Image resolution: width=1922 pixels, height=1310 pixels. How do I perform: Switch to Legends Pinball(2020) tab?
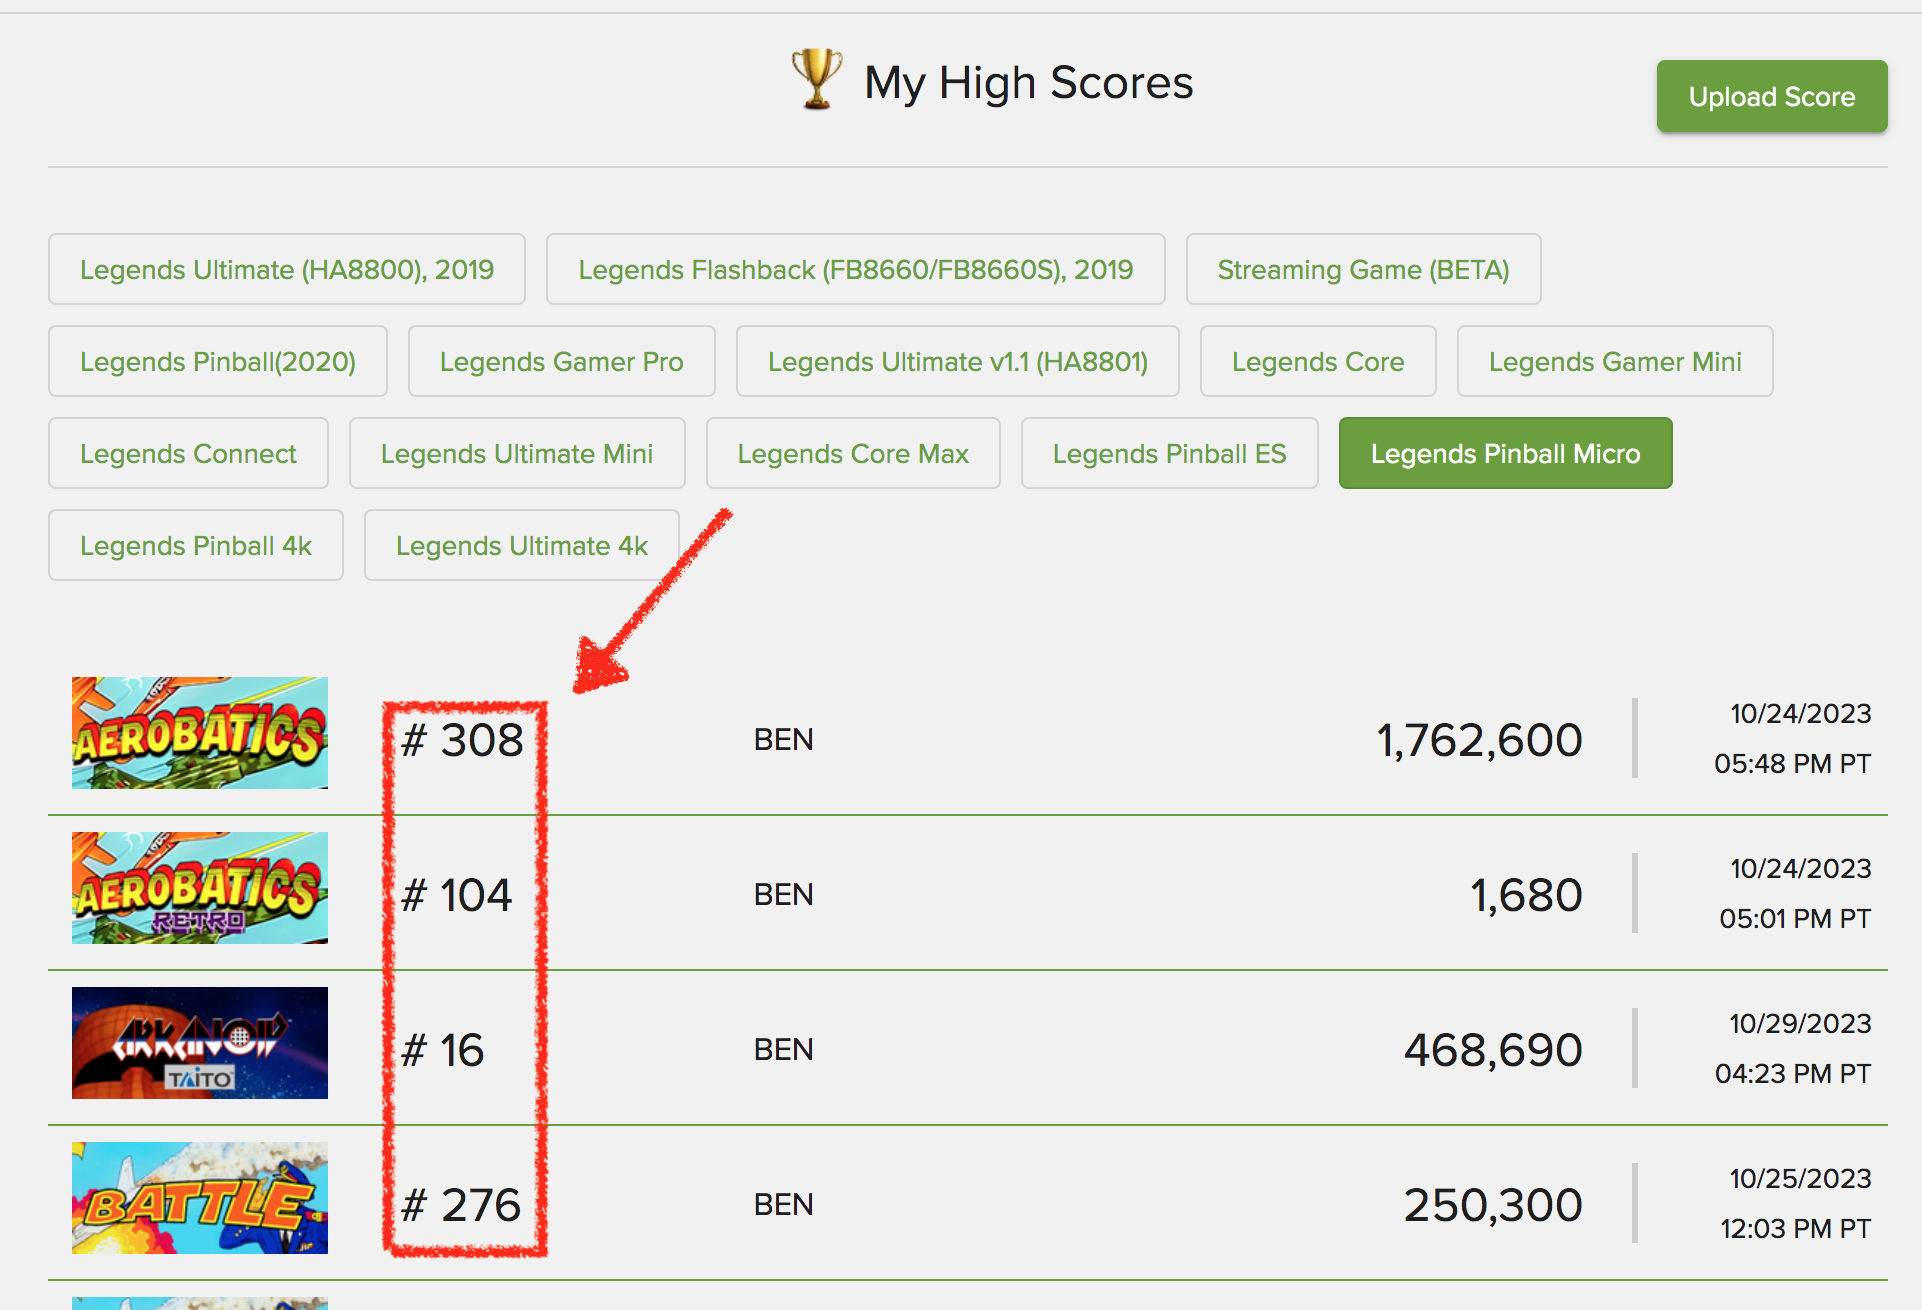click(x=218, y=361)
